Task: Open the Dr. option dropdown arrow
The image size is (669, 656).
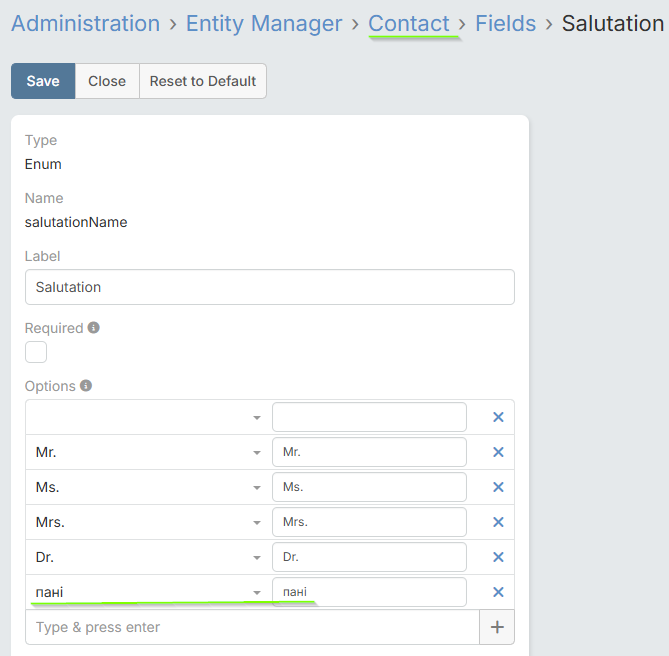Action: tap(256, 557)
